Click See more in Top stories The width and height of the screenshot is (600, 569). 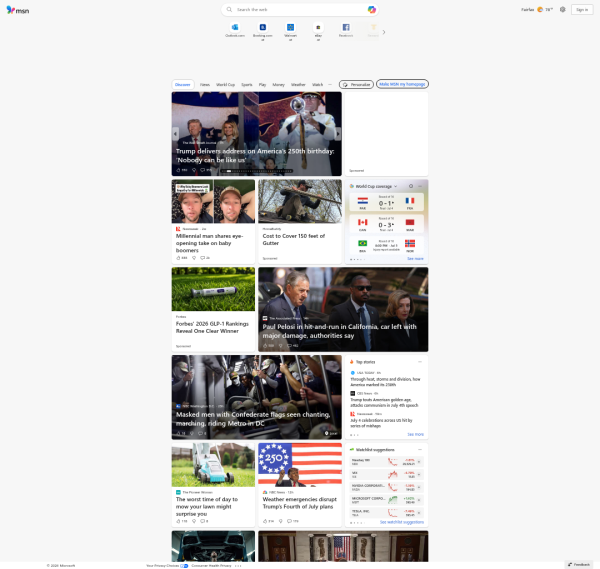click(x=415, y=435)
